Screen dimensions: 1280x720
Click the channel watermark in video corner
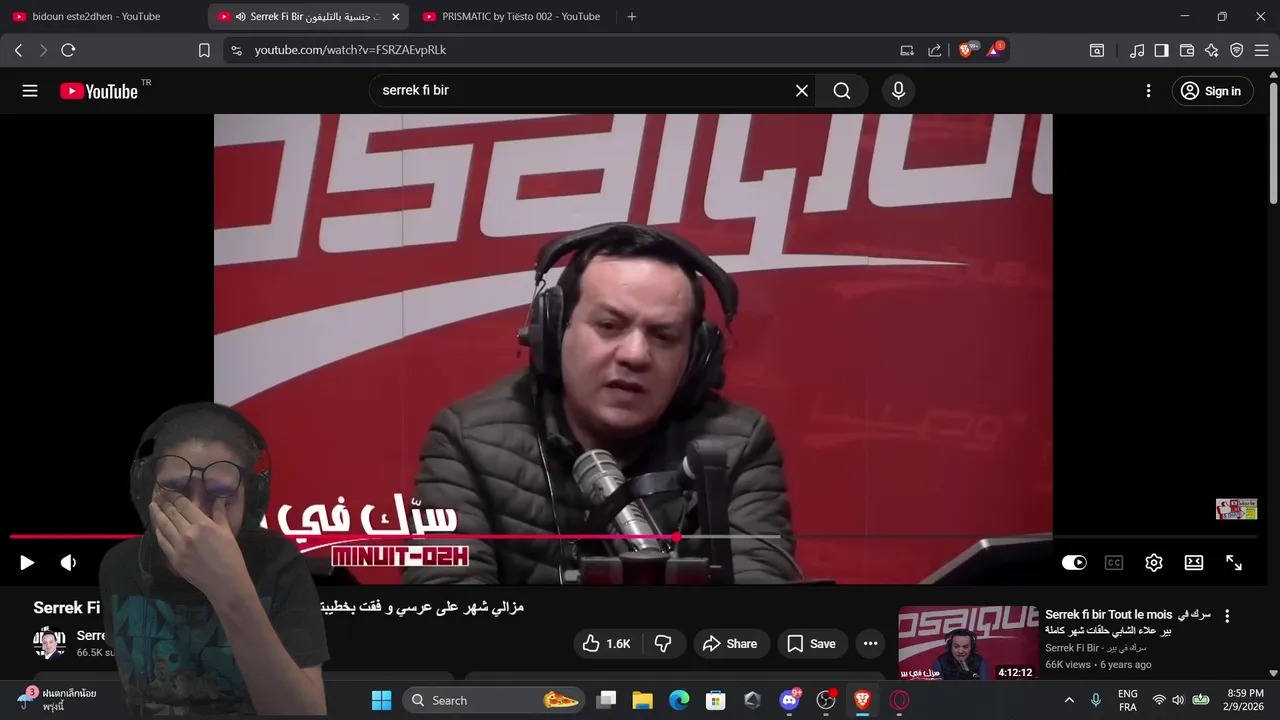[x=1236, y=509]
